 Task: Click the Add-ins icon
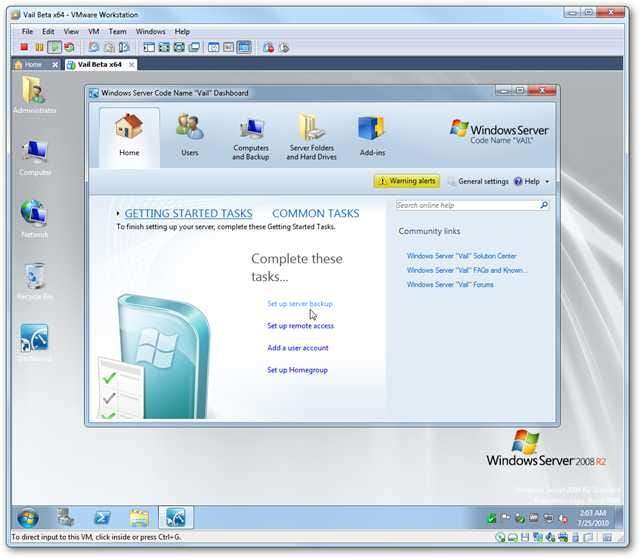371,135
